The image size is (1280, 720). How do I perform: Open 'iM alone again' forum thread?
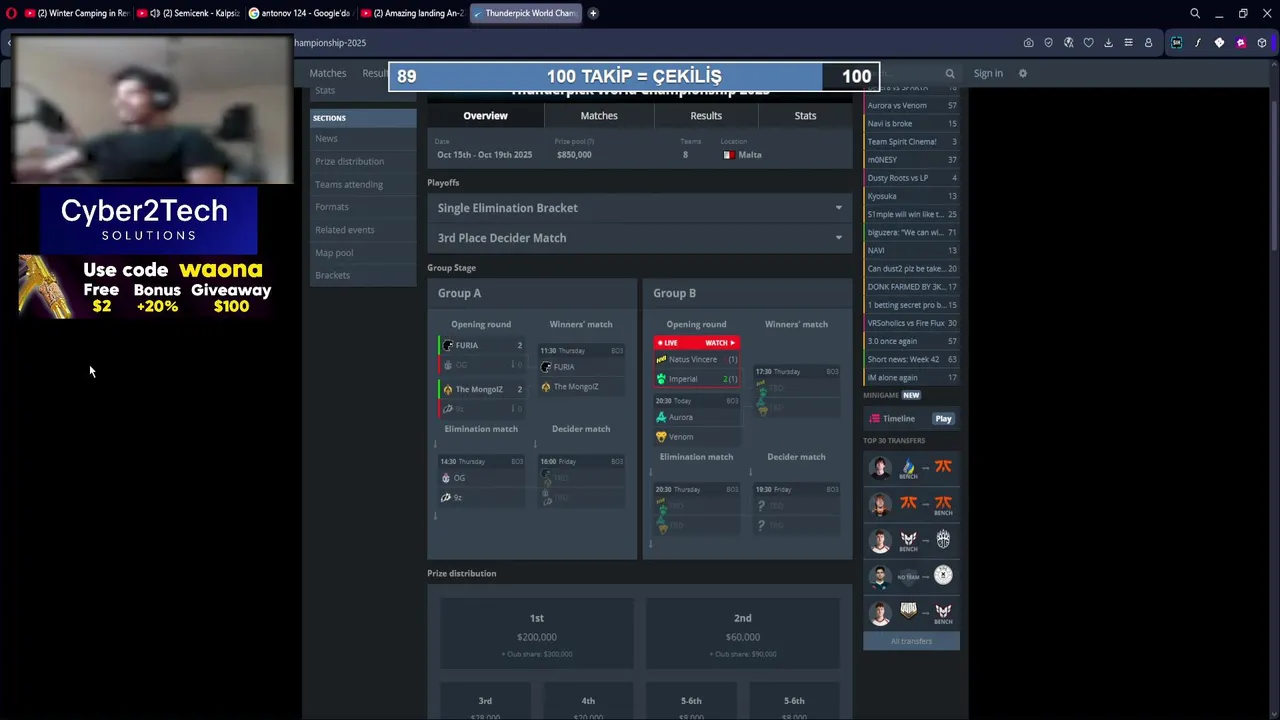(x=911, y=378)
